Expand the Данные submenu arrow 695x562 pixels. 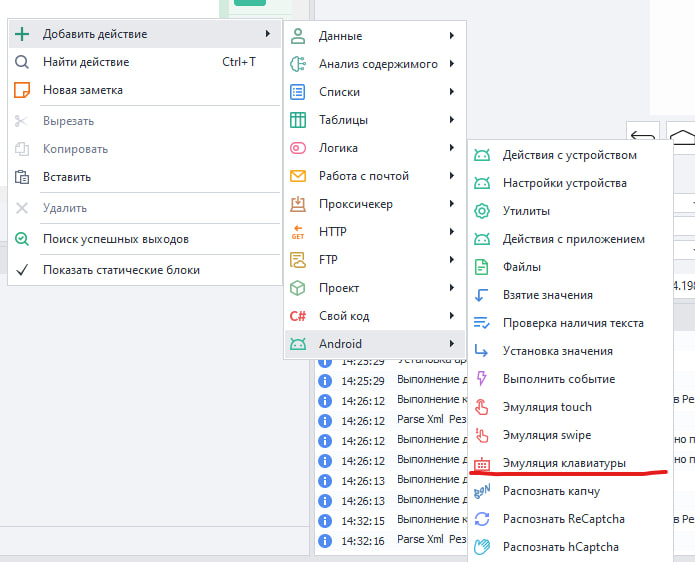pos(451,35)
